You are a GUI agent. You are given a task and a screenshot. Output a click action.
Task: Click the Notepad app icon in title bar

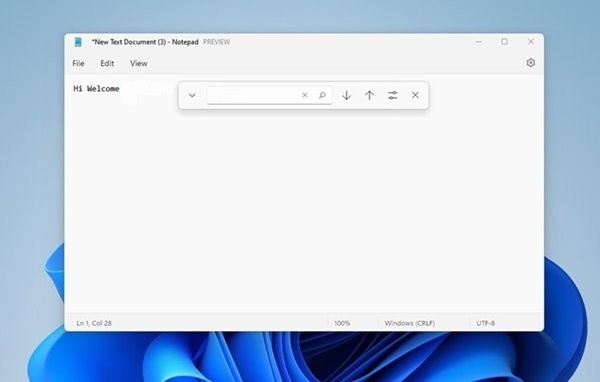coord(78,42)
